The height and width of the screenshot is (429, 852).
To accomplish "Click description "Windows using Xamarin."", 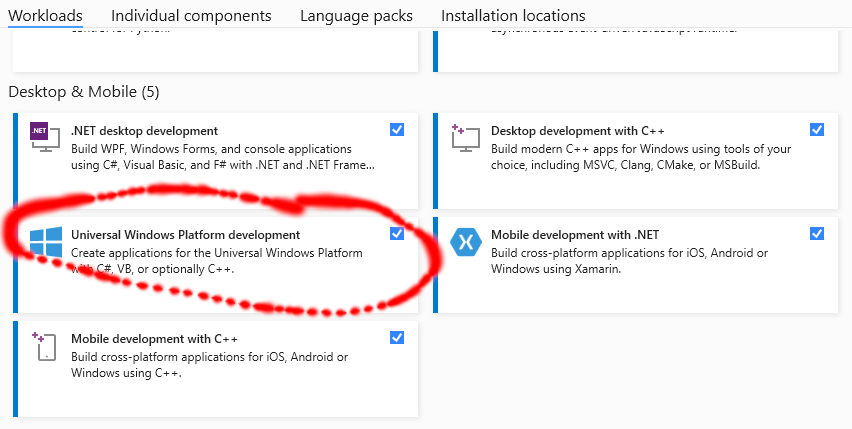I will [556, 269].
